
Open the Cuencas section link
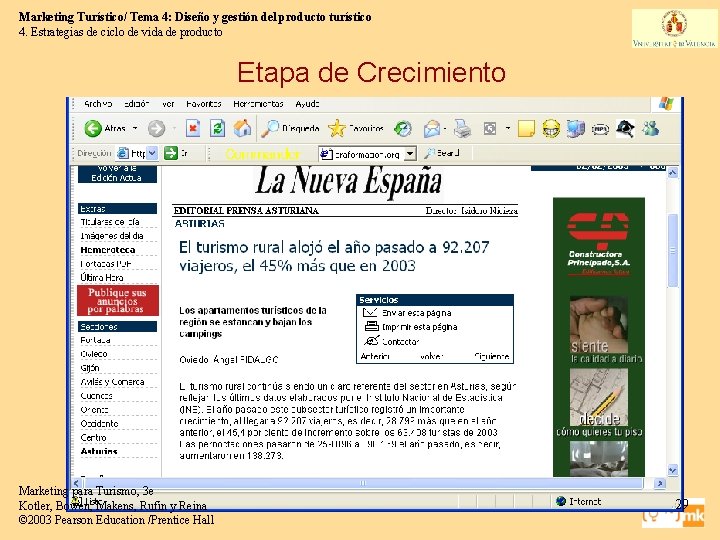[96, 396]
